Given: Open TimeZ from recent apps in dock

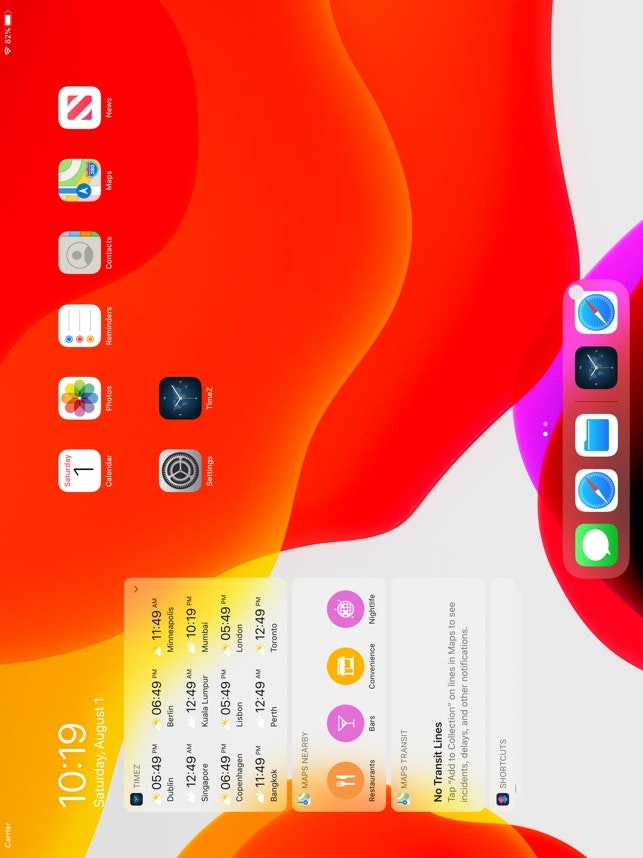Looking at the screenshot, I should point(596,368).
